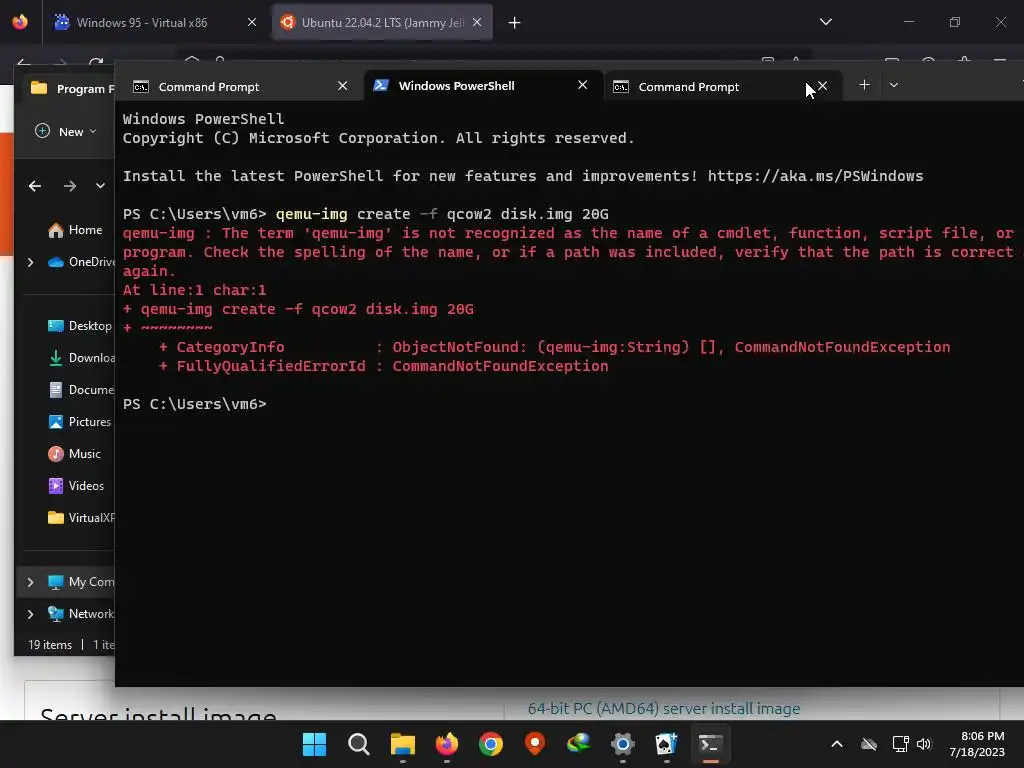This screenshot has width=1024, height=768.
Task: Go forward in File Explorer
Action: tap(70, 186)
